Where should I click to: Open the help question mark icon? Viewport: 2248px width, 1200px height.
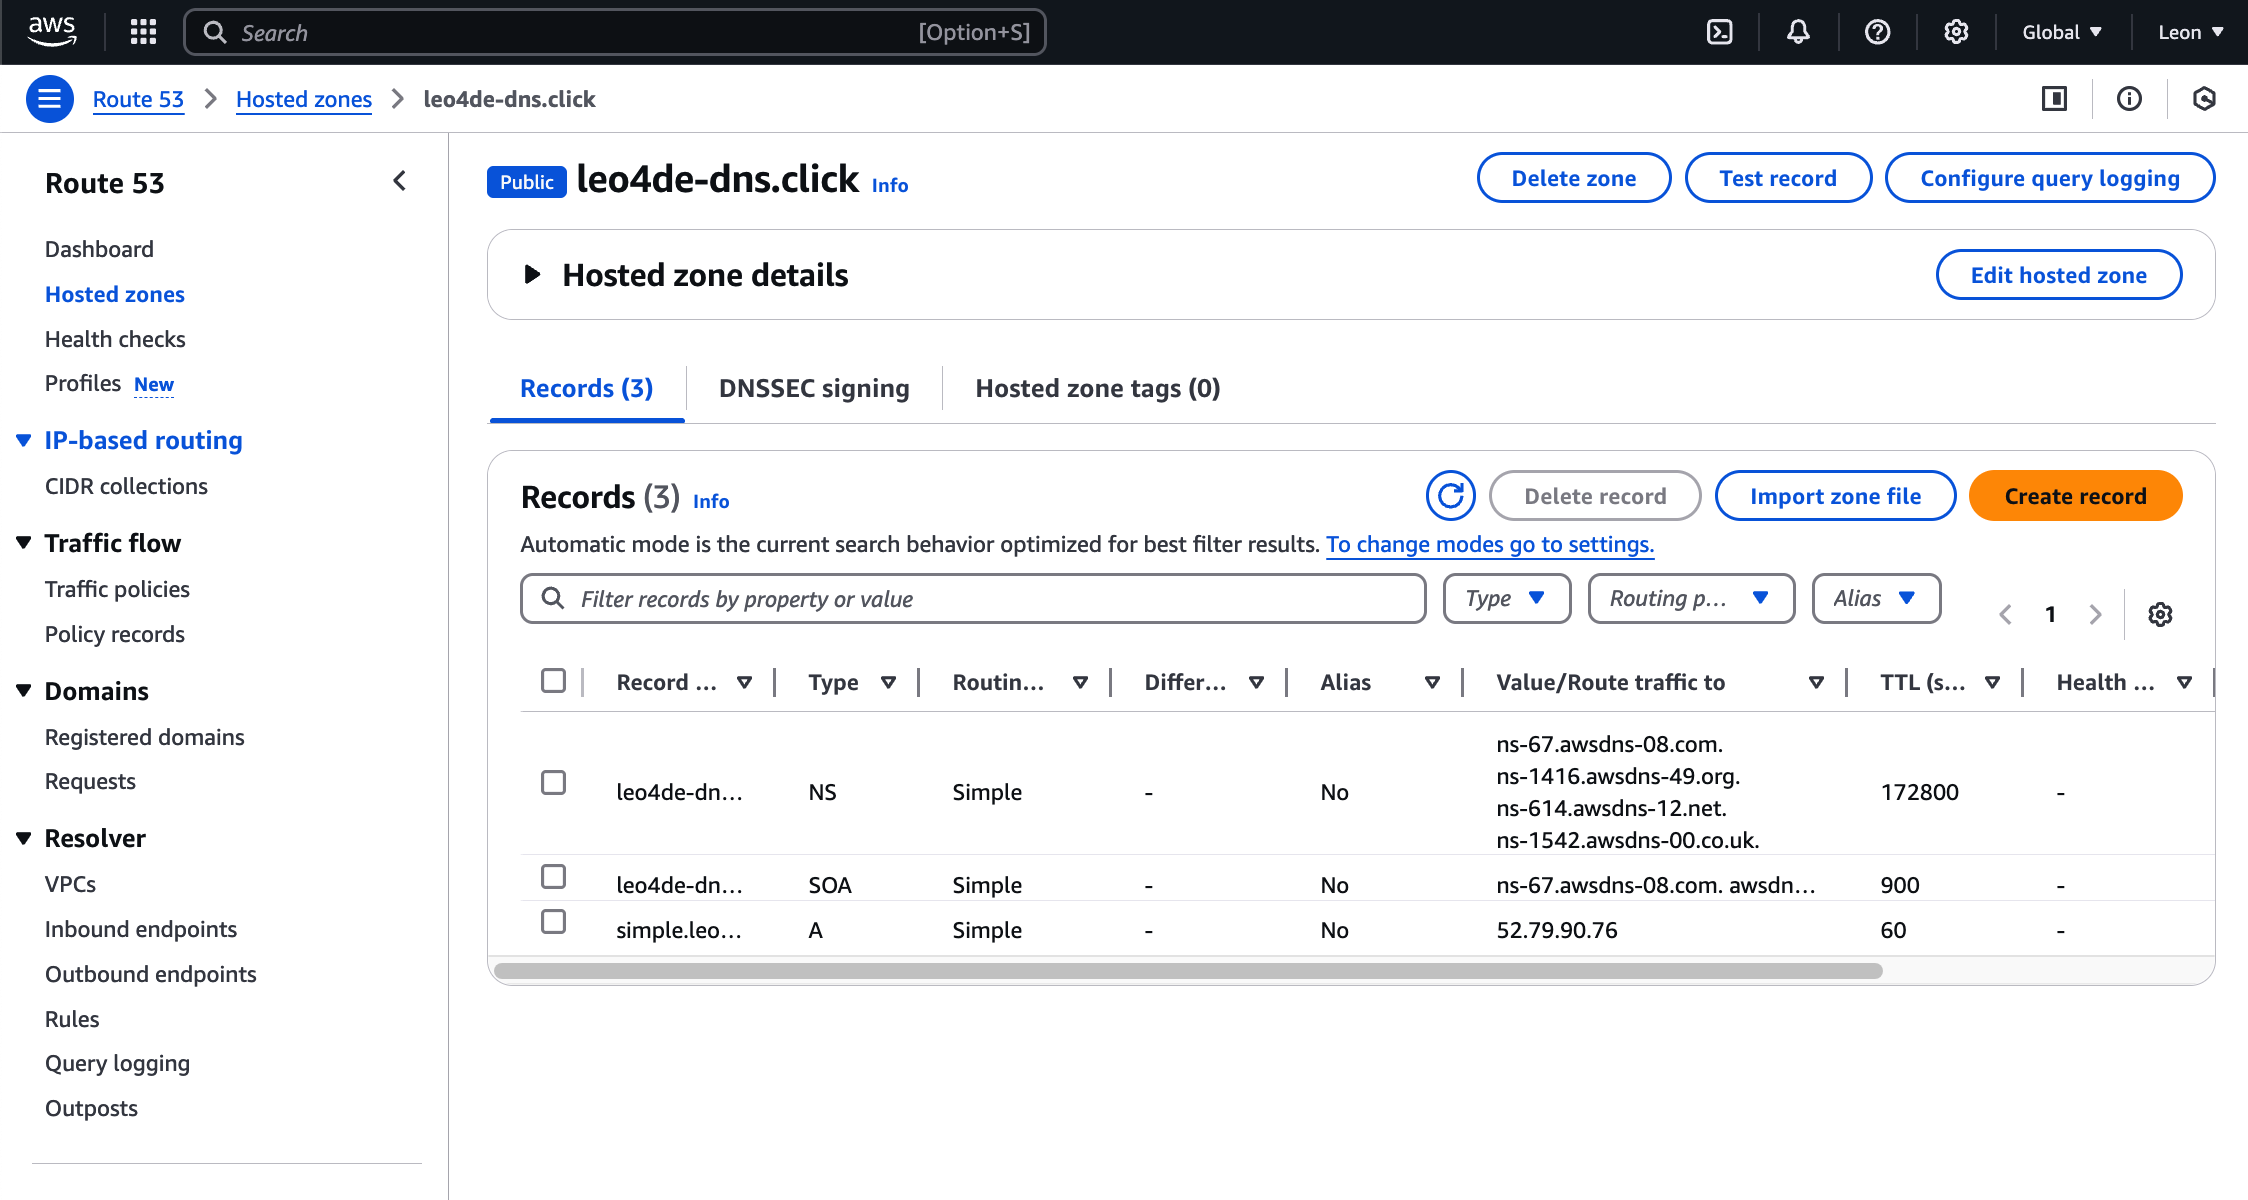(x=1877, y=32)
